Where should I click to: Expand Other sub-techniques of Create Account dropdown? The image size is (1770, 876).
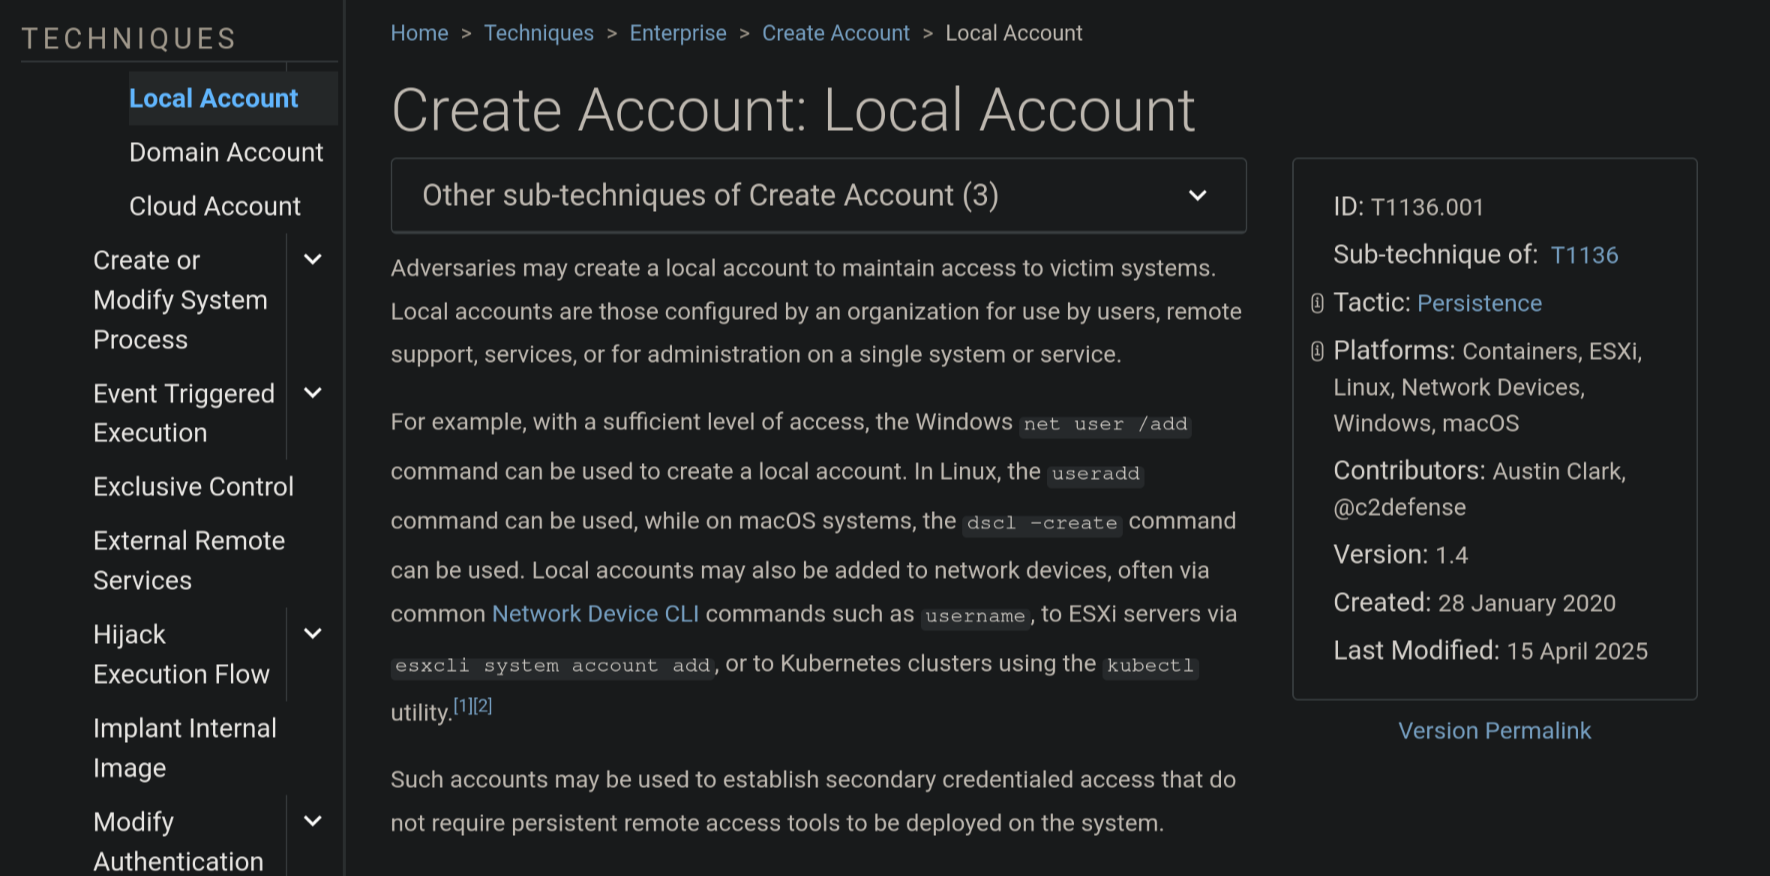pyautogui.click(x=818, y=195)
